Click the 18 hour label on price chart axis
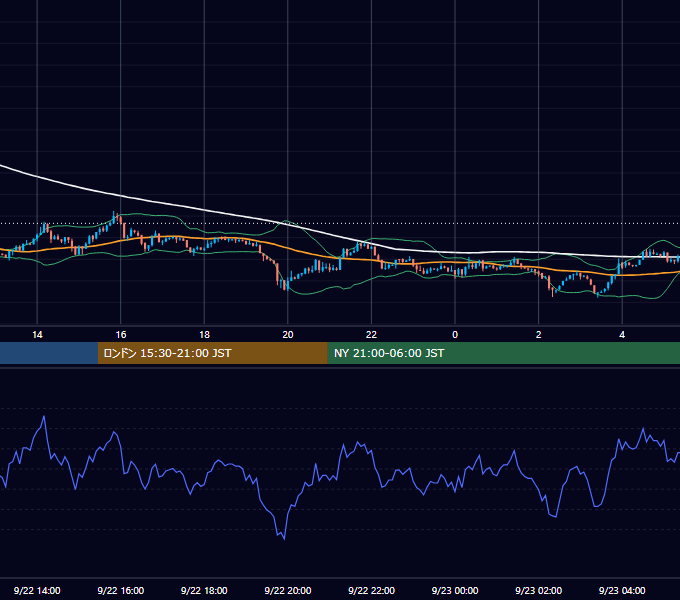Screen dimensions: 680x600 click(204, 335)
